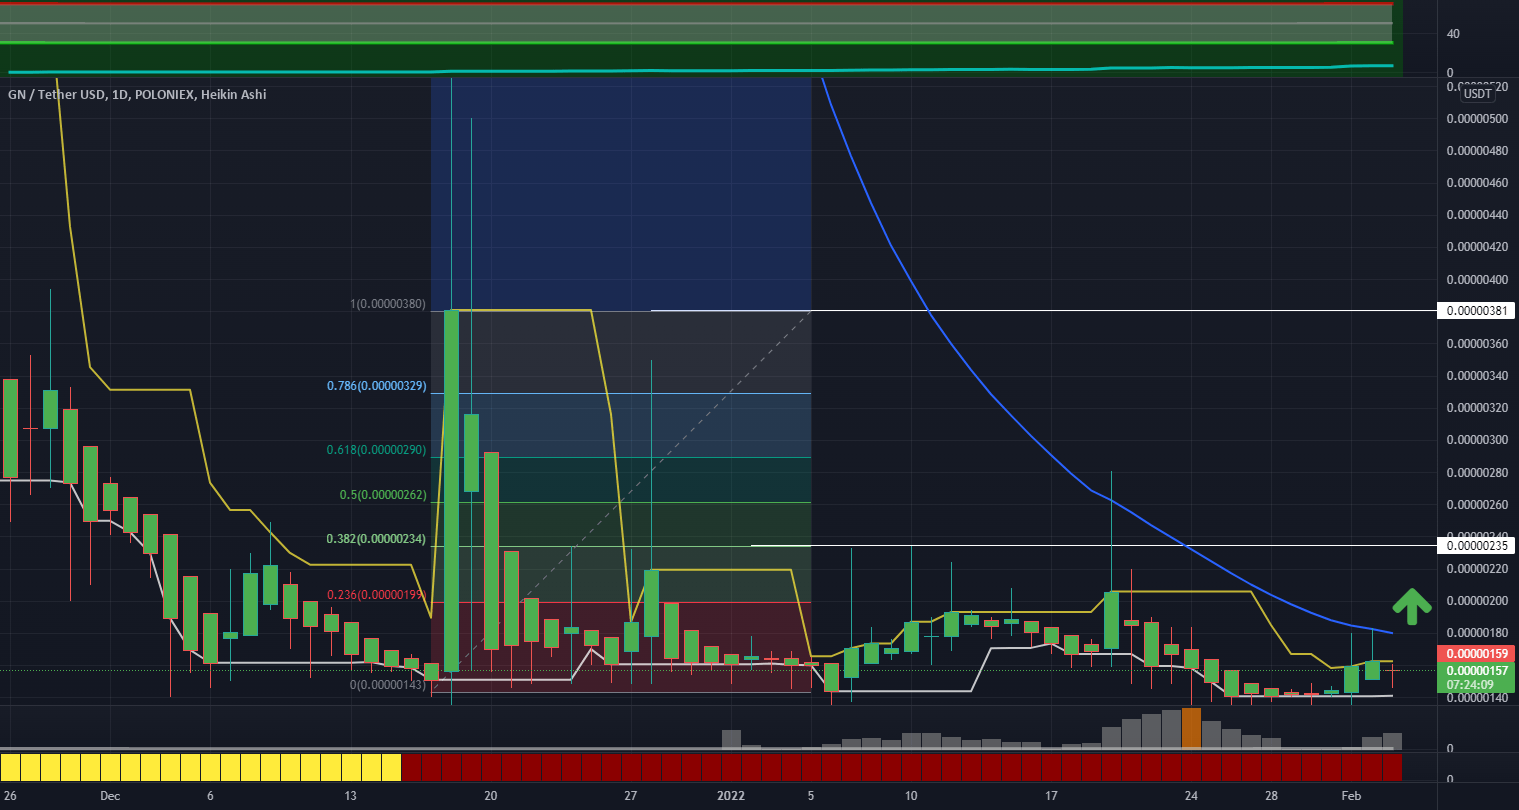Click the Dec label on time axis
Viewport: 1519px width, 810px height.
pos(110,796)
